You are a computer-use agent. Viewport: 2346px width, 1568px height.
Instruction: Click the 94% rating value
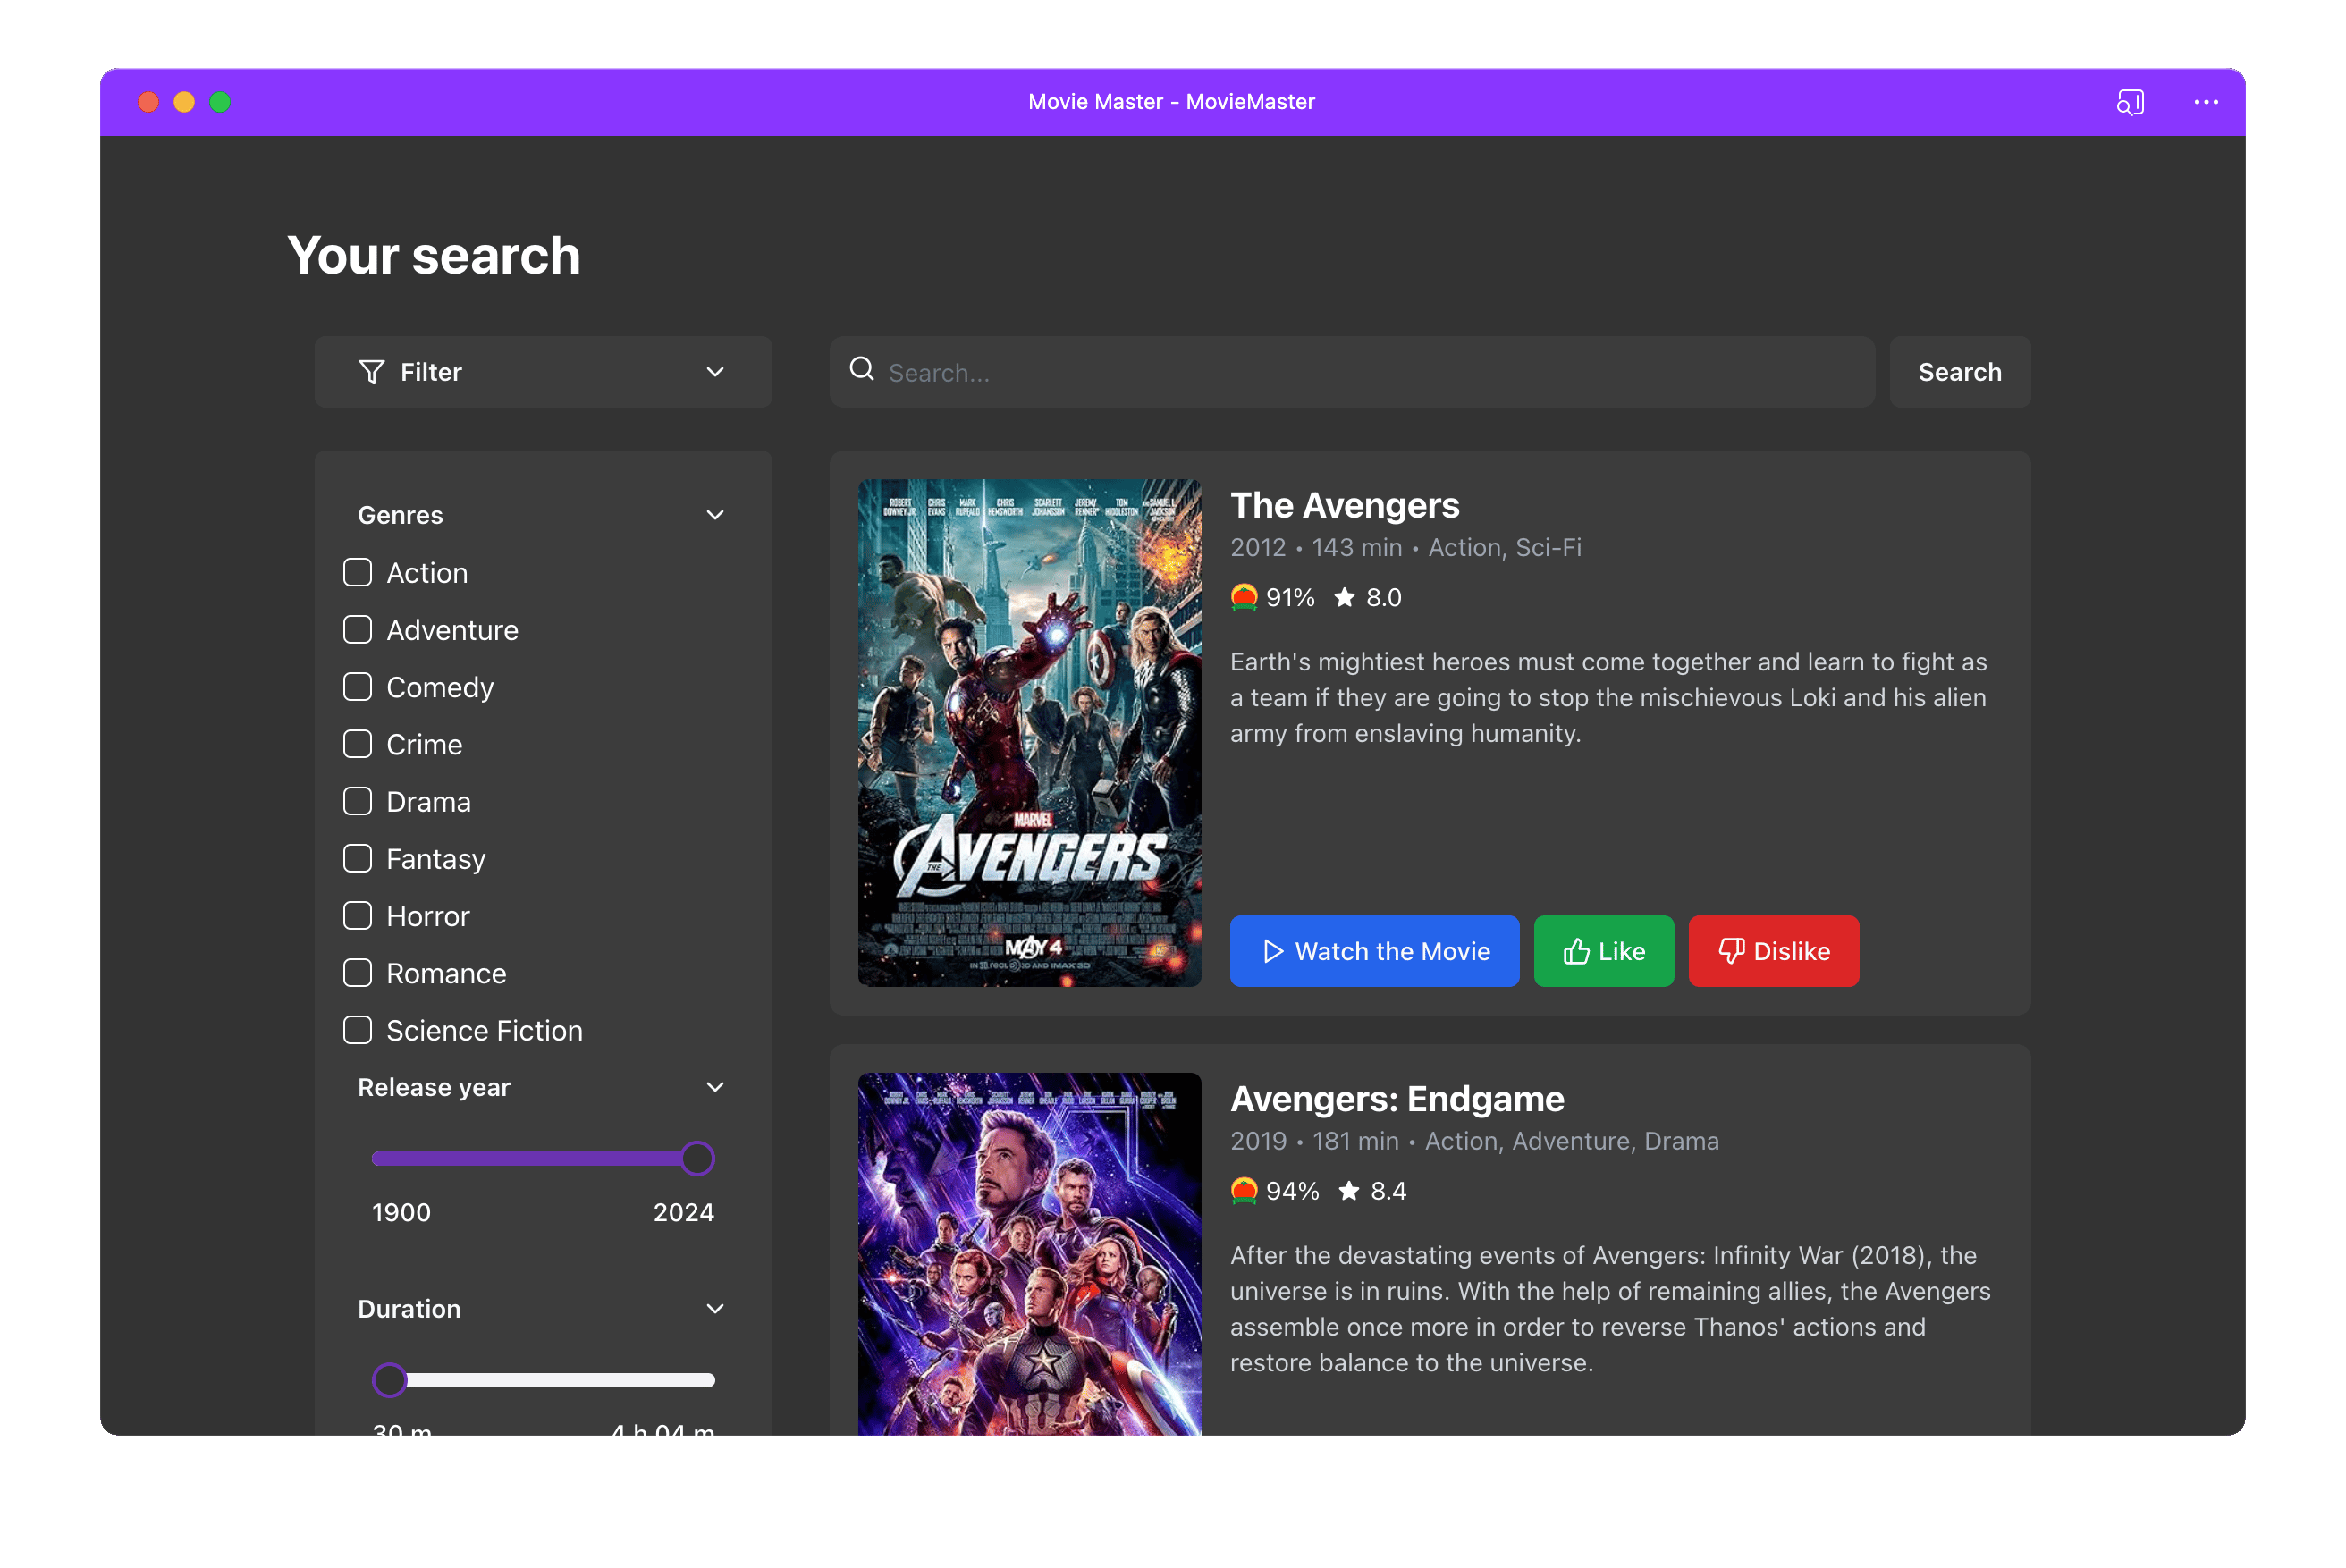pyautogui.click(x=1292, y=1191)
